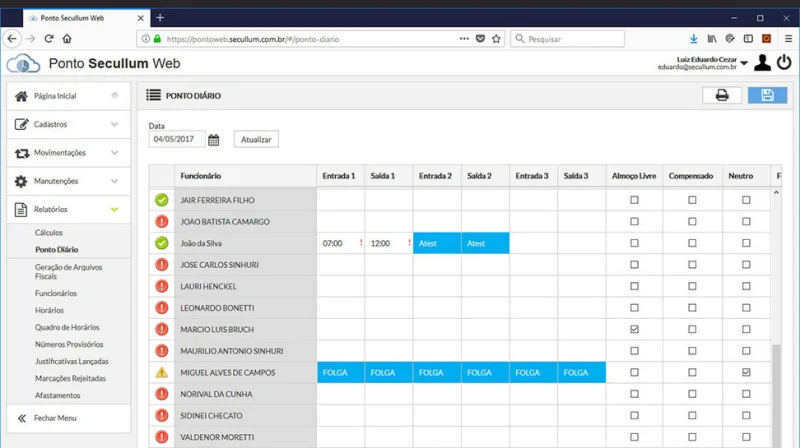Open the user account dropdown arrow
The image size is (800, 448).
(x=744, y=64)
